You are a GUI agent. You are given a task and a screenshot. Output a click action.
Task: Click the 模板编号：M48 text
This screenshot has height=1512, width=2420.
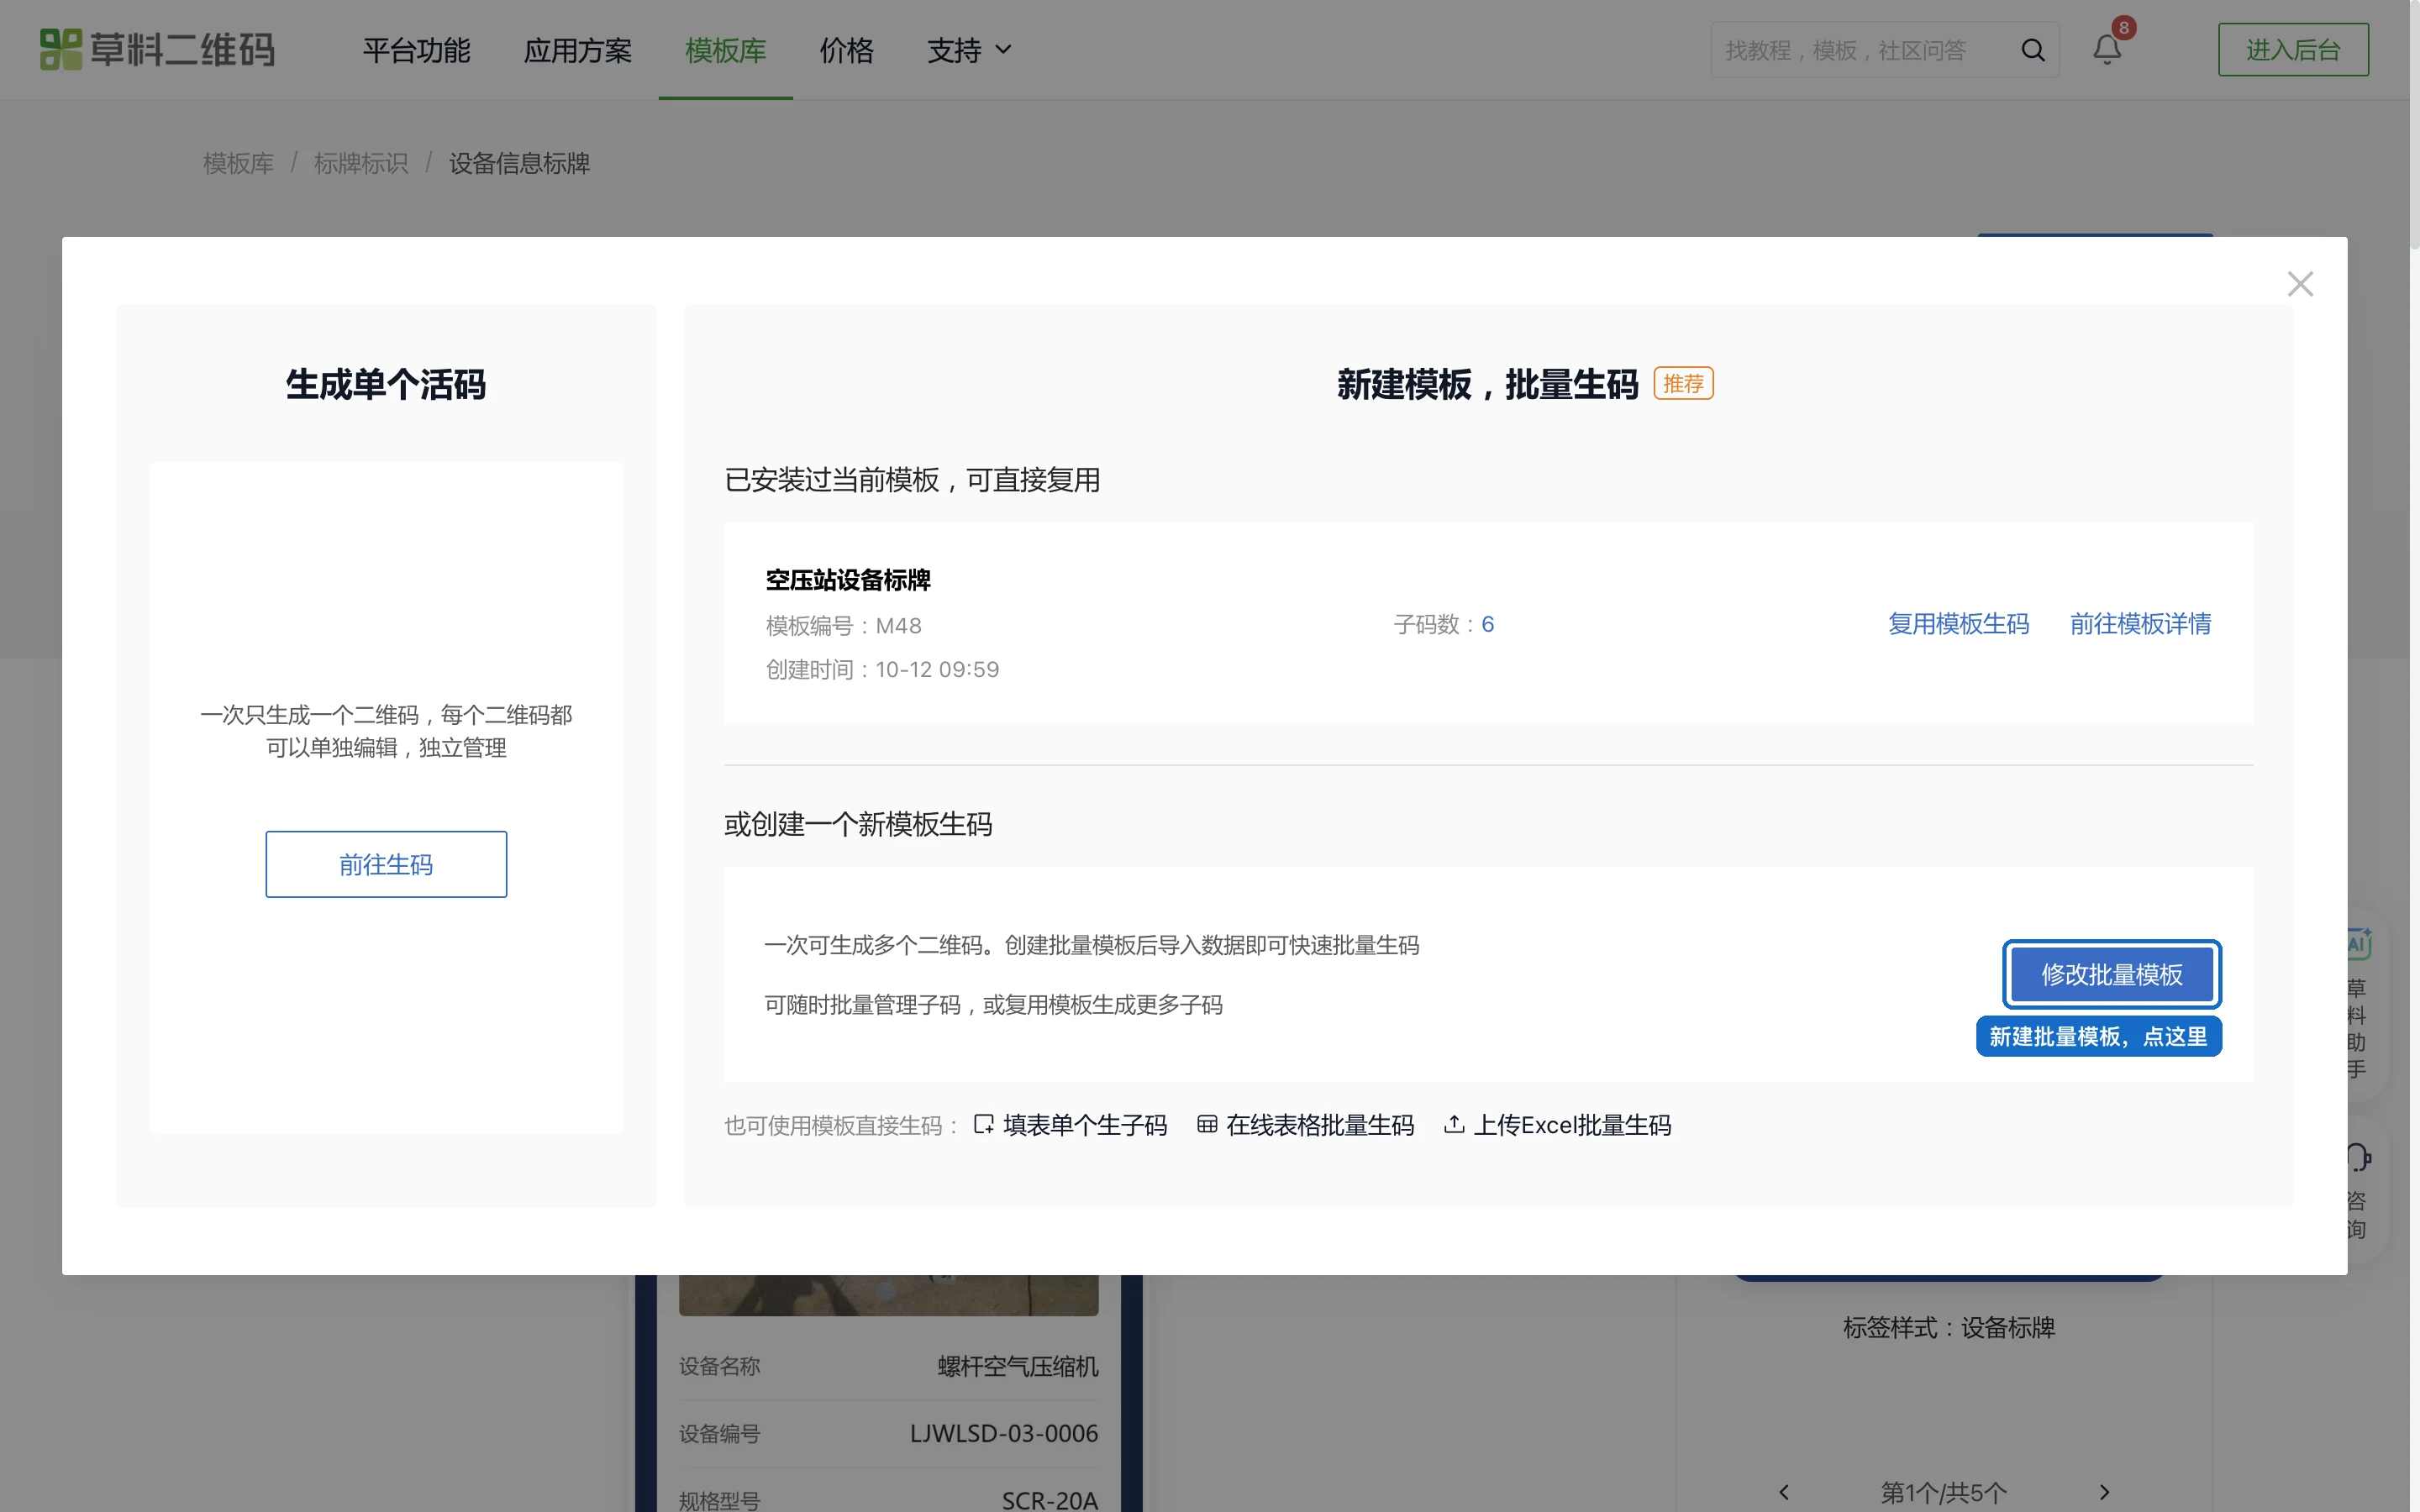coord(844,626)
